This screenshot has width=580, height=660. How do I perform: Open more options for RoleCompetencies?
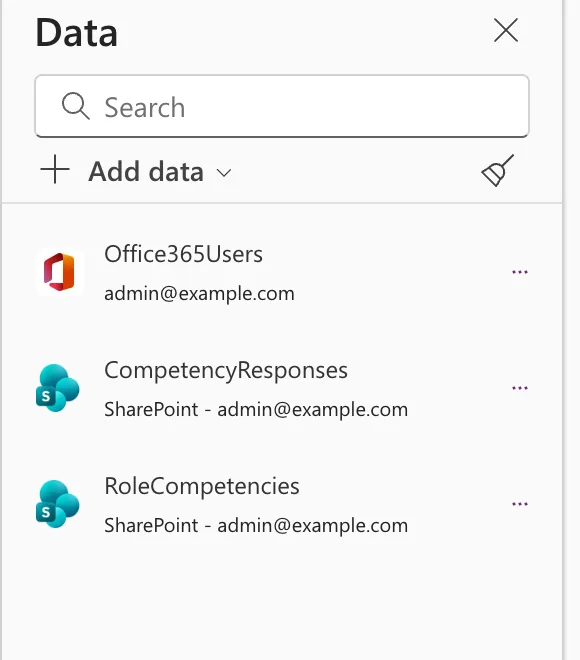(x=520, y=504)
